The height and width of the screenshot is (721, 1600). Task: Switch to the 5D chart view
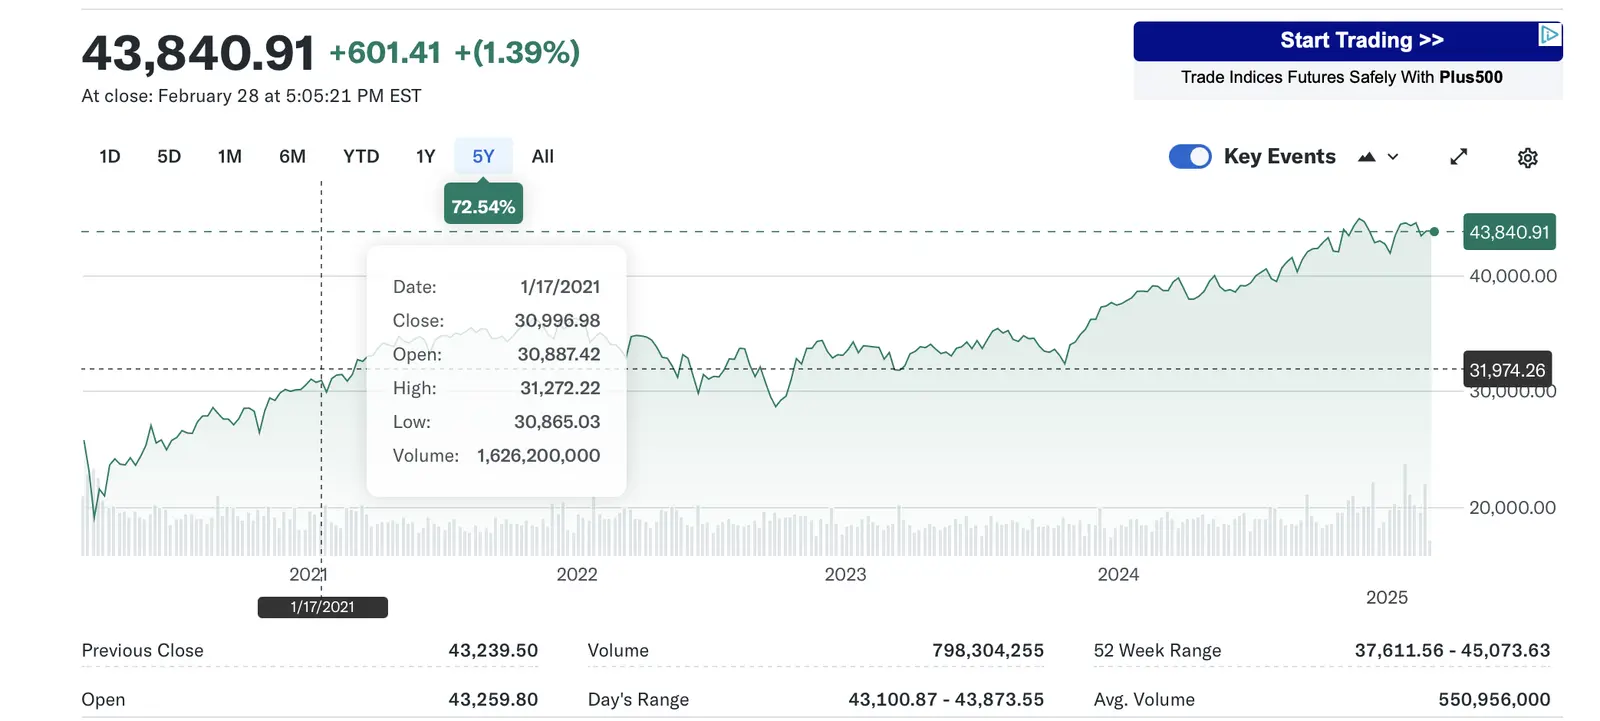click(x=168, y=156)
